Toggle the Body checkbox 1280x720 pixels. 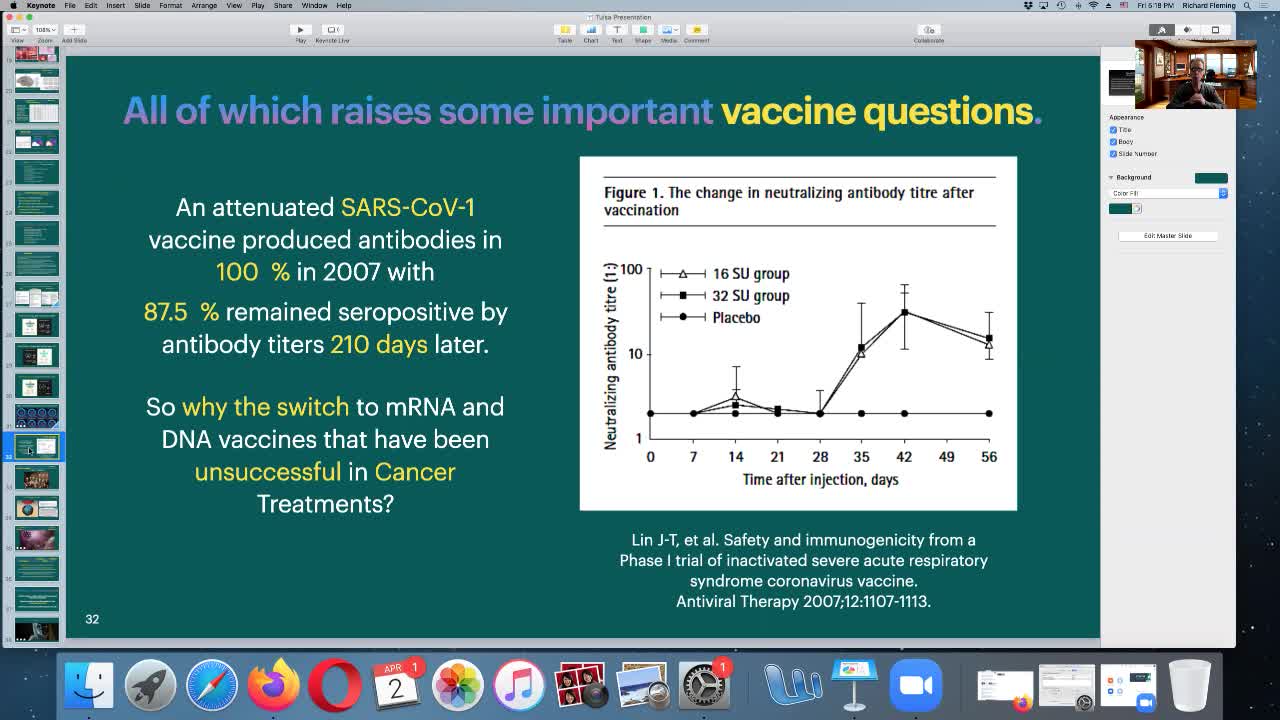[1113, 142]
